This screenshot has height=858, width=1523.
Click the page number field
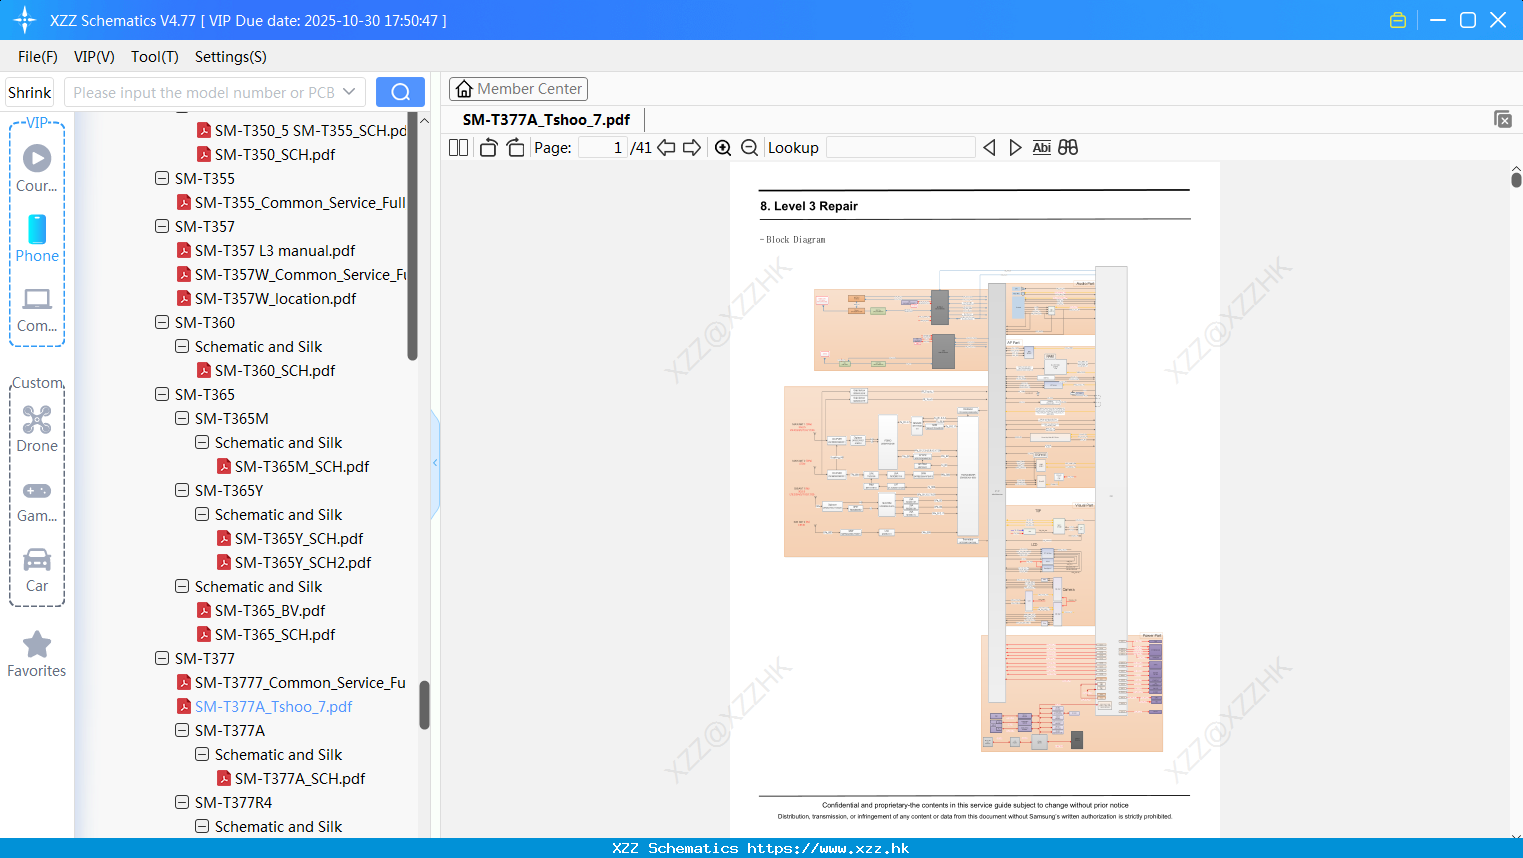(x=603, y=148)
